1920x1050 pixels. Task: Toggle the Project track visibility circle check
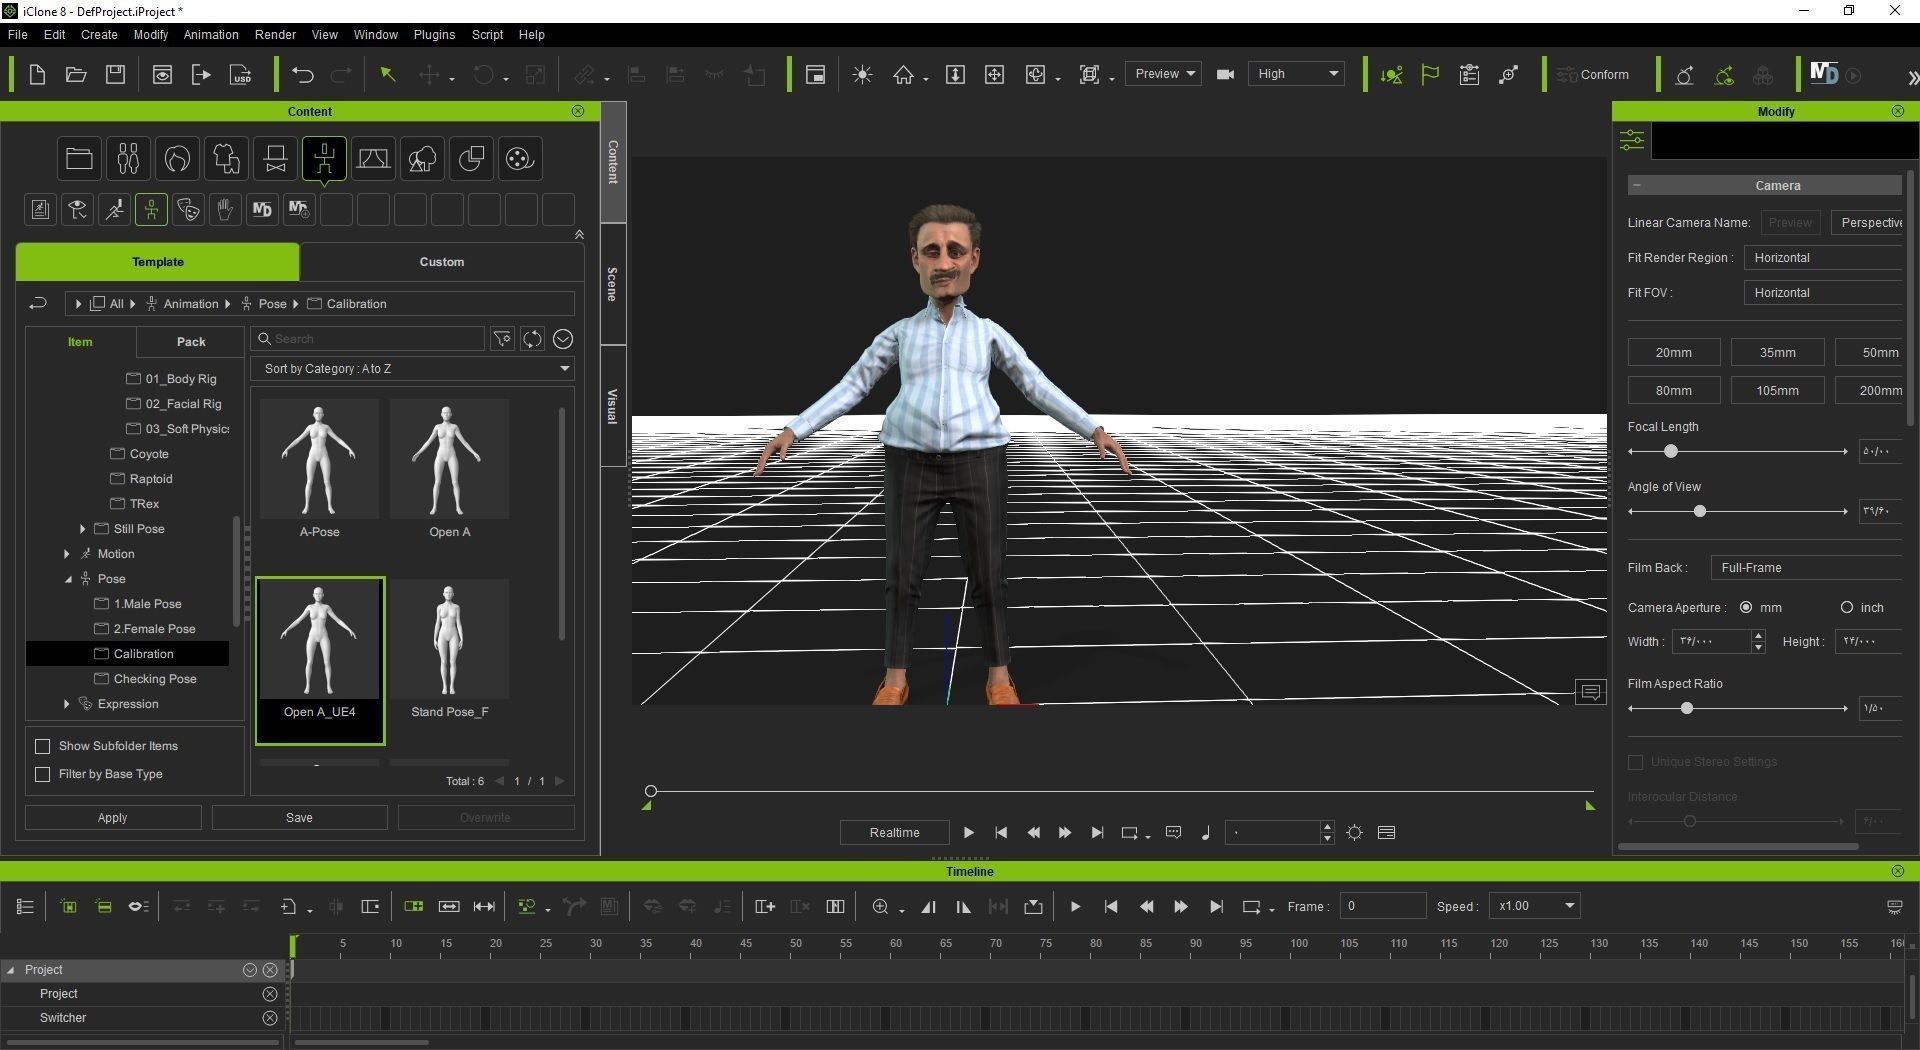pyautogui.click(x=250, y=970)
